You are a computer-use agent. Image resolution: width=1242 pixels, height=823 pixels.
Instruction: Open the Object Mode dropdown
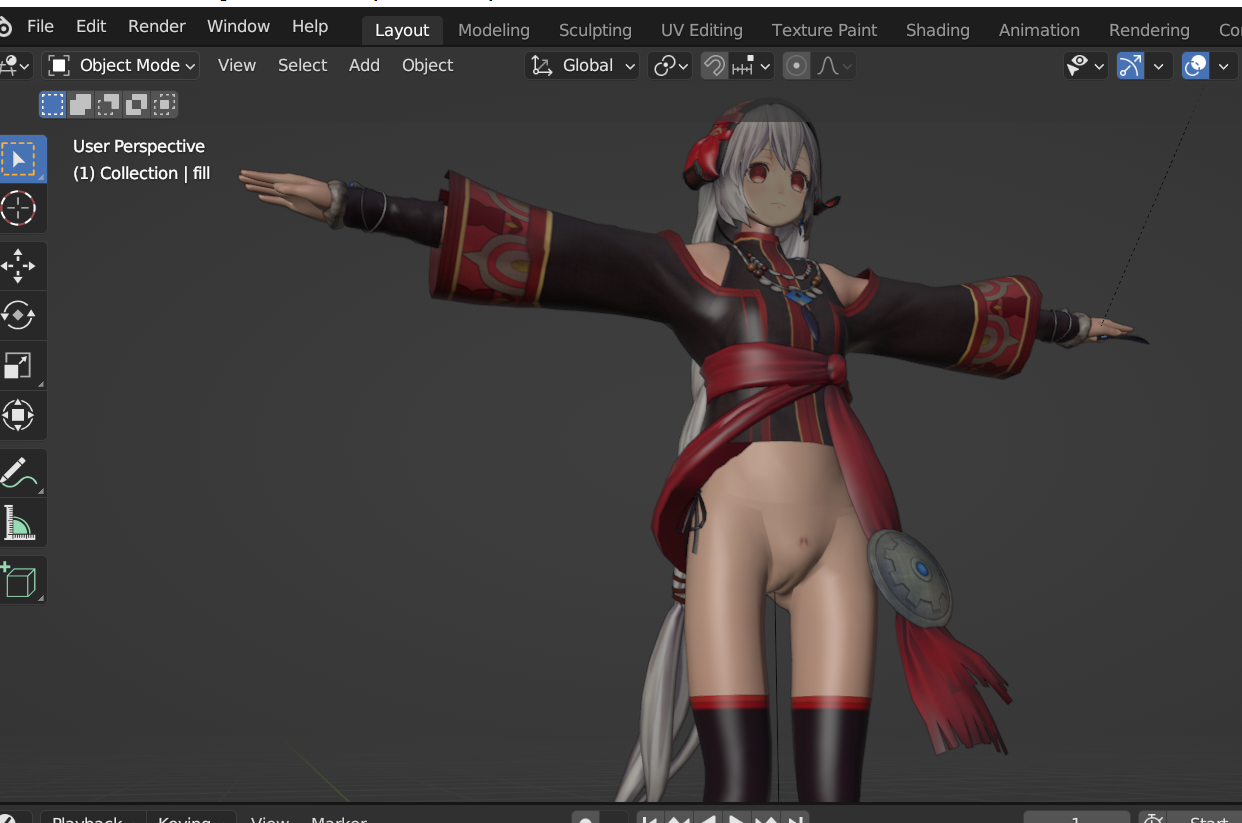121,66
